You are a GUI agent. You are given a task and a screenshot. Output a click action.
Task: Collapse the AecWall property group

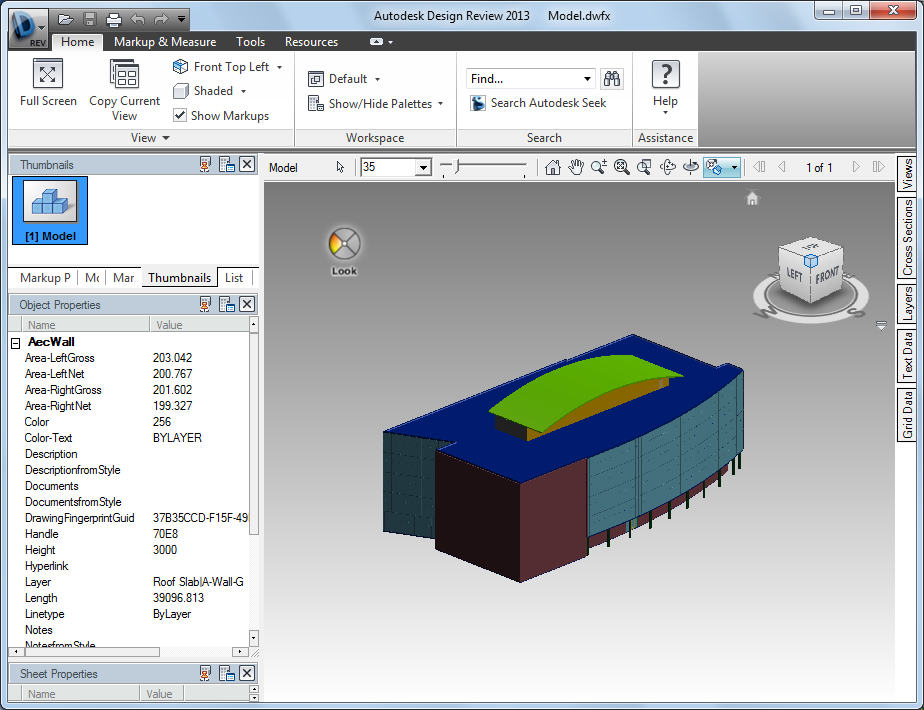(16, 342)
